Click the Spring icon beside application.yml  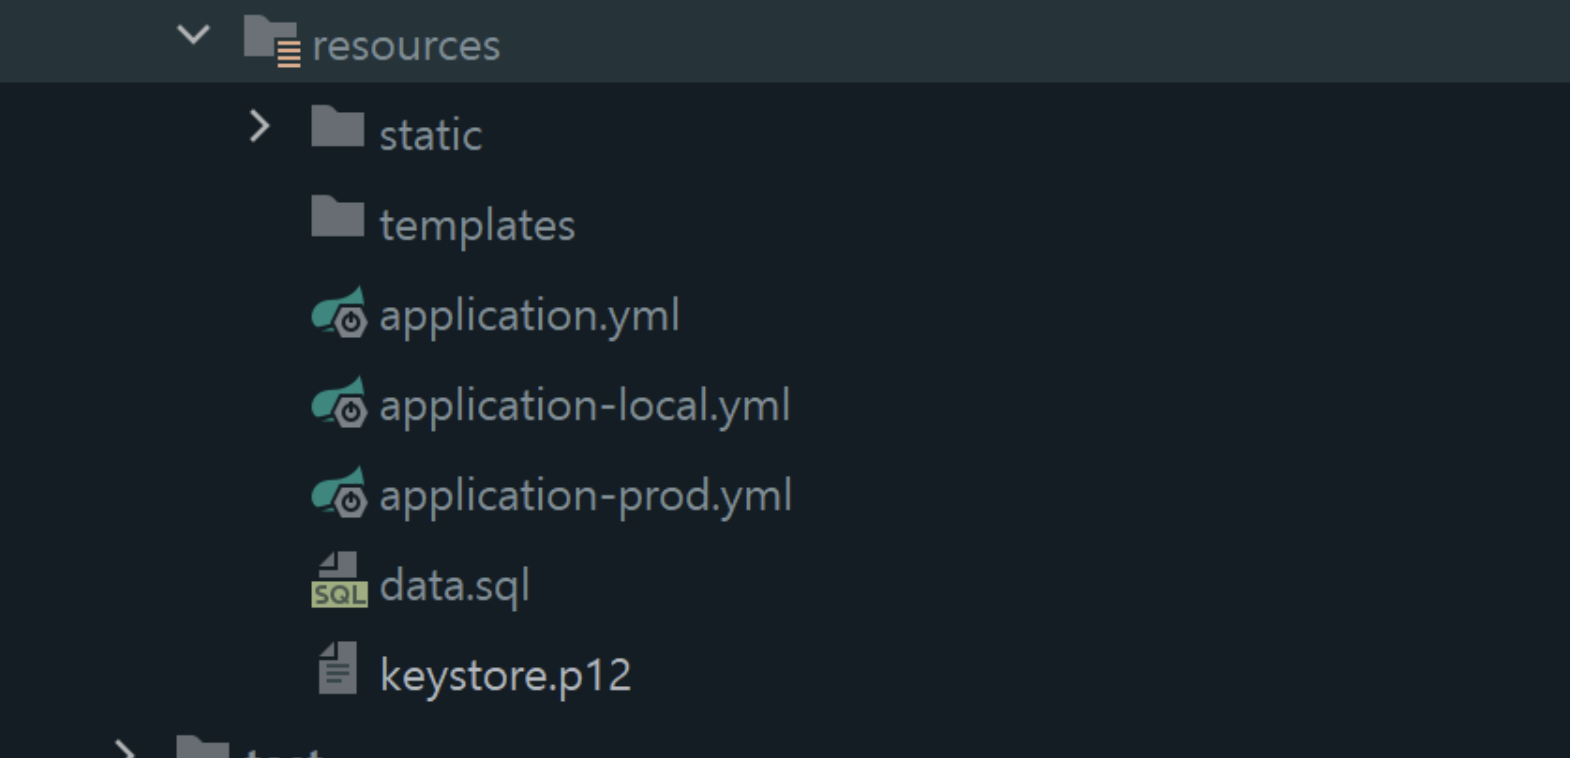(x=339, y=313)
